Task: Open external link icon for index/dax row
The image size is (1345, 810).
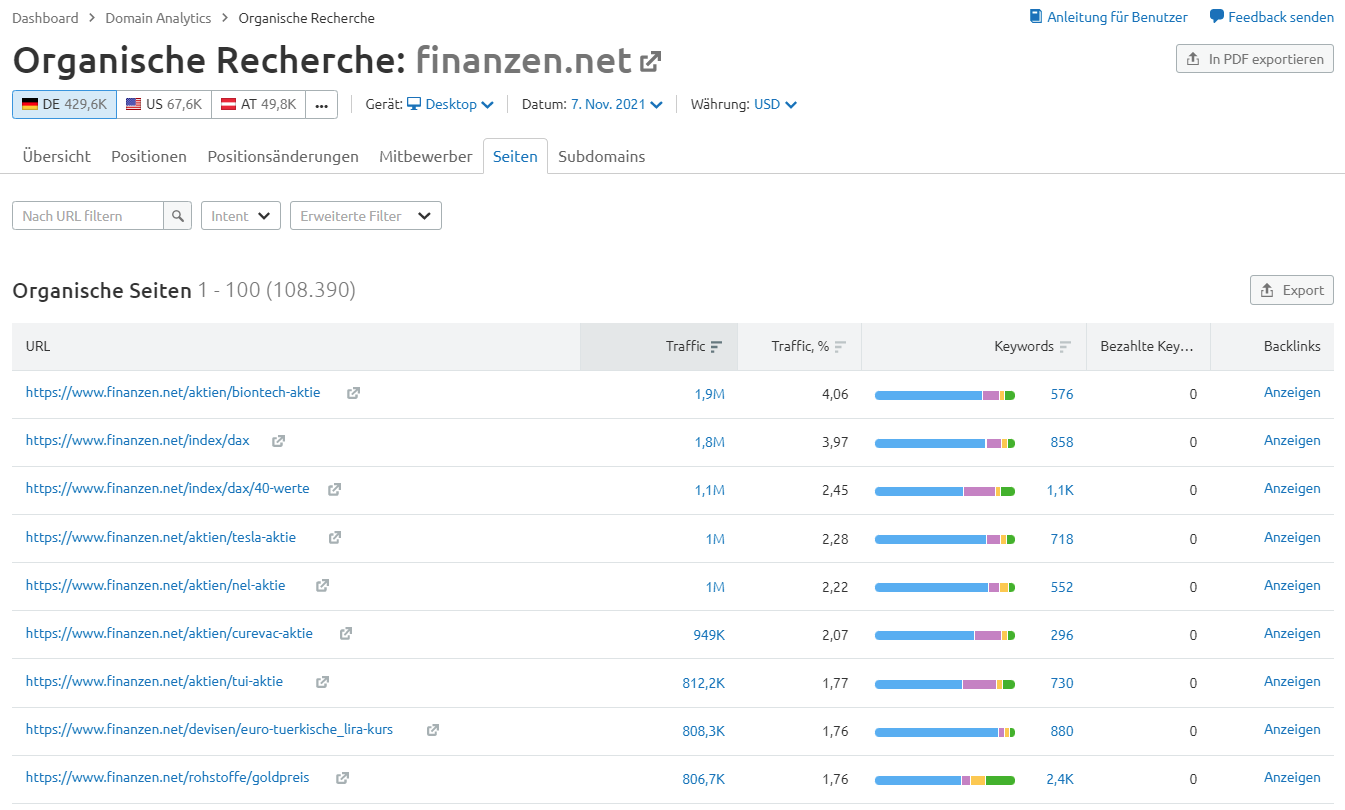Action: [279, 441]
